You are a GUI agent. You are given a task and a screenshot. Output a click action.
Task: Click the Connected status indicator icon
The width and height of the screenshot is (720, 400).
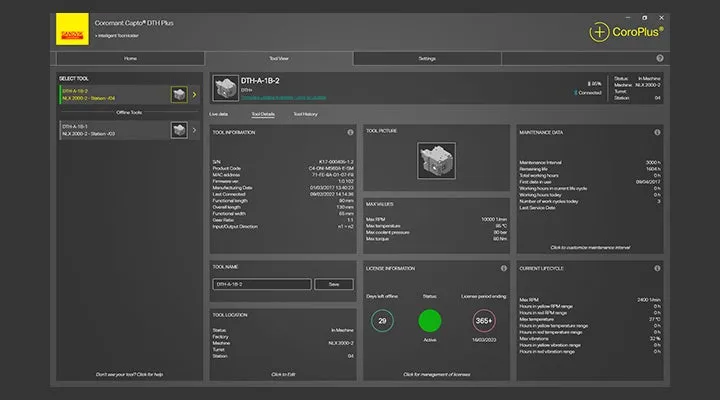point(575,93)
